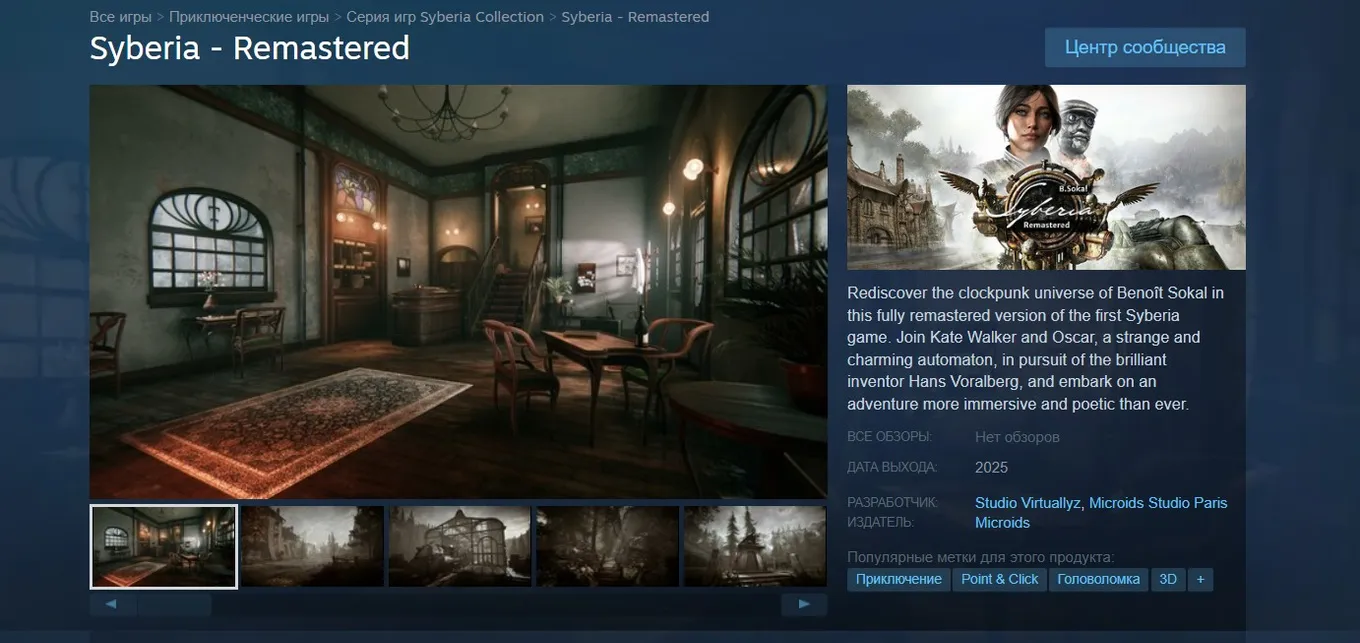
Task: Click the 'Syberia - Remastered' breadcrumb link
Action: [x=635, y=17]
